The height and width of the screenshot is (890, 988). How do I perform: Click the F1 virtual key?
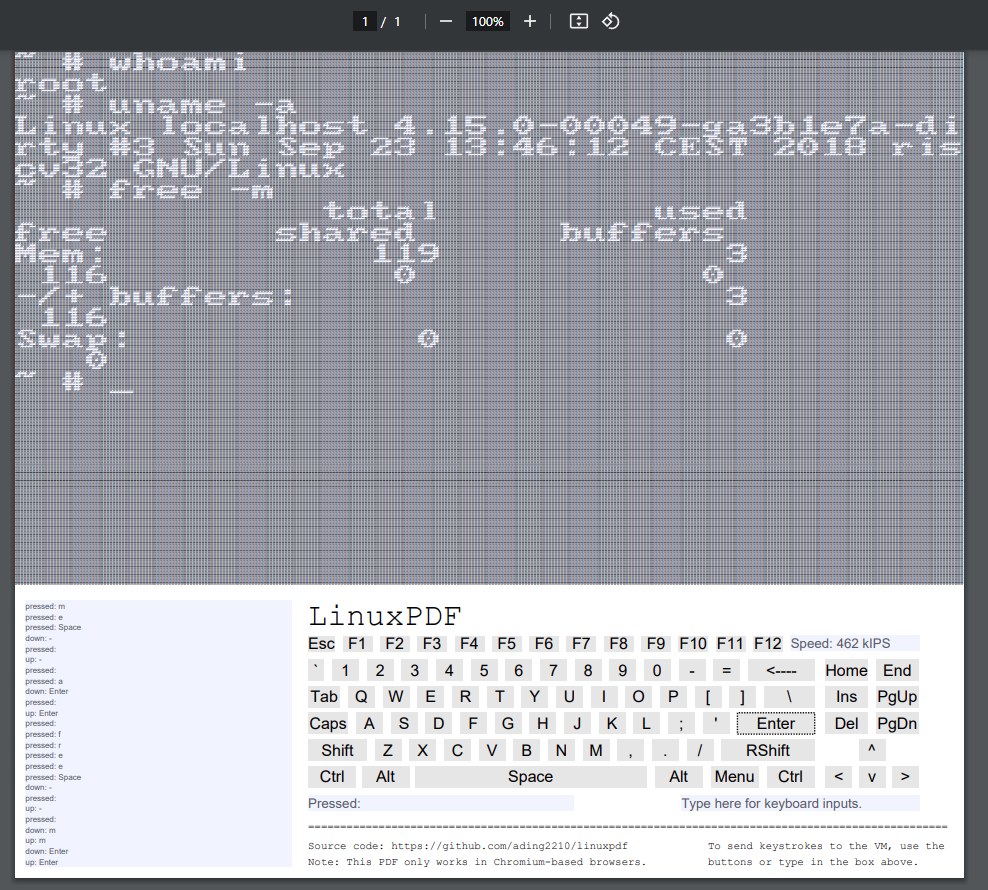[x=357, y=644]
